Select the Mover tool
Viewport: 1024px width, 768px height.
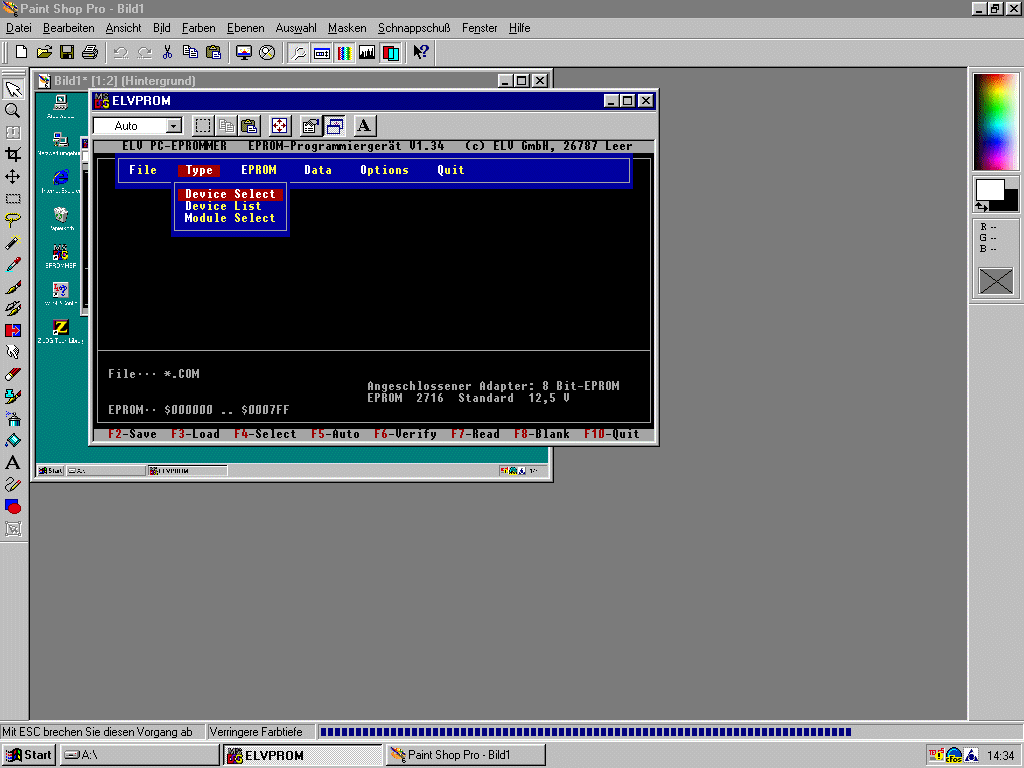(13, 176)
